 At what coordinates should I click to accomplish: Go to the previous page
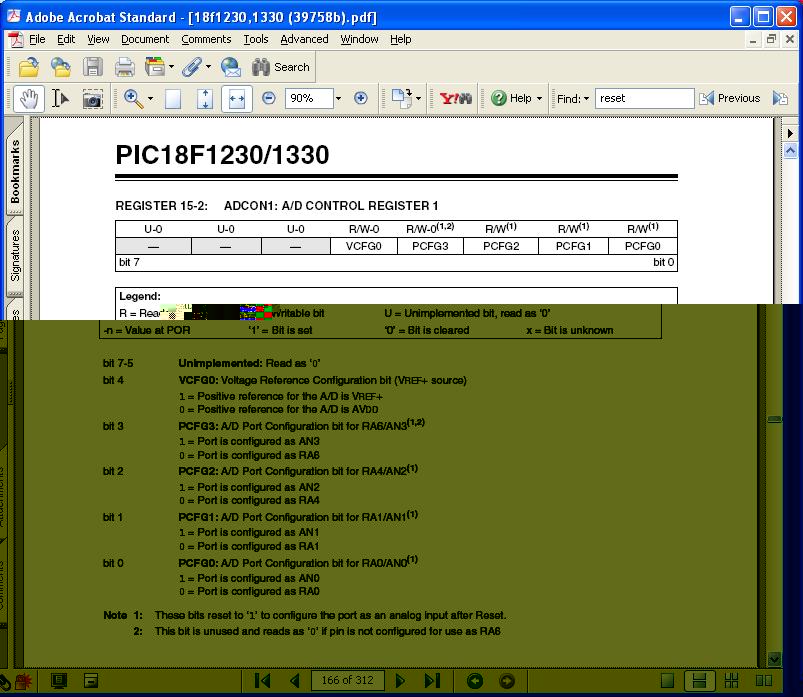click(x=294, y=681)
